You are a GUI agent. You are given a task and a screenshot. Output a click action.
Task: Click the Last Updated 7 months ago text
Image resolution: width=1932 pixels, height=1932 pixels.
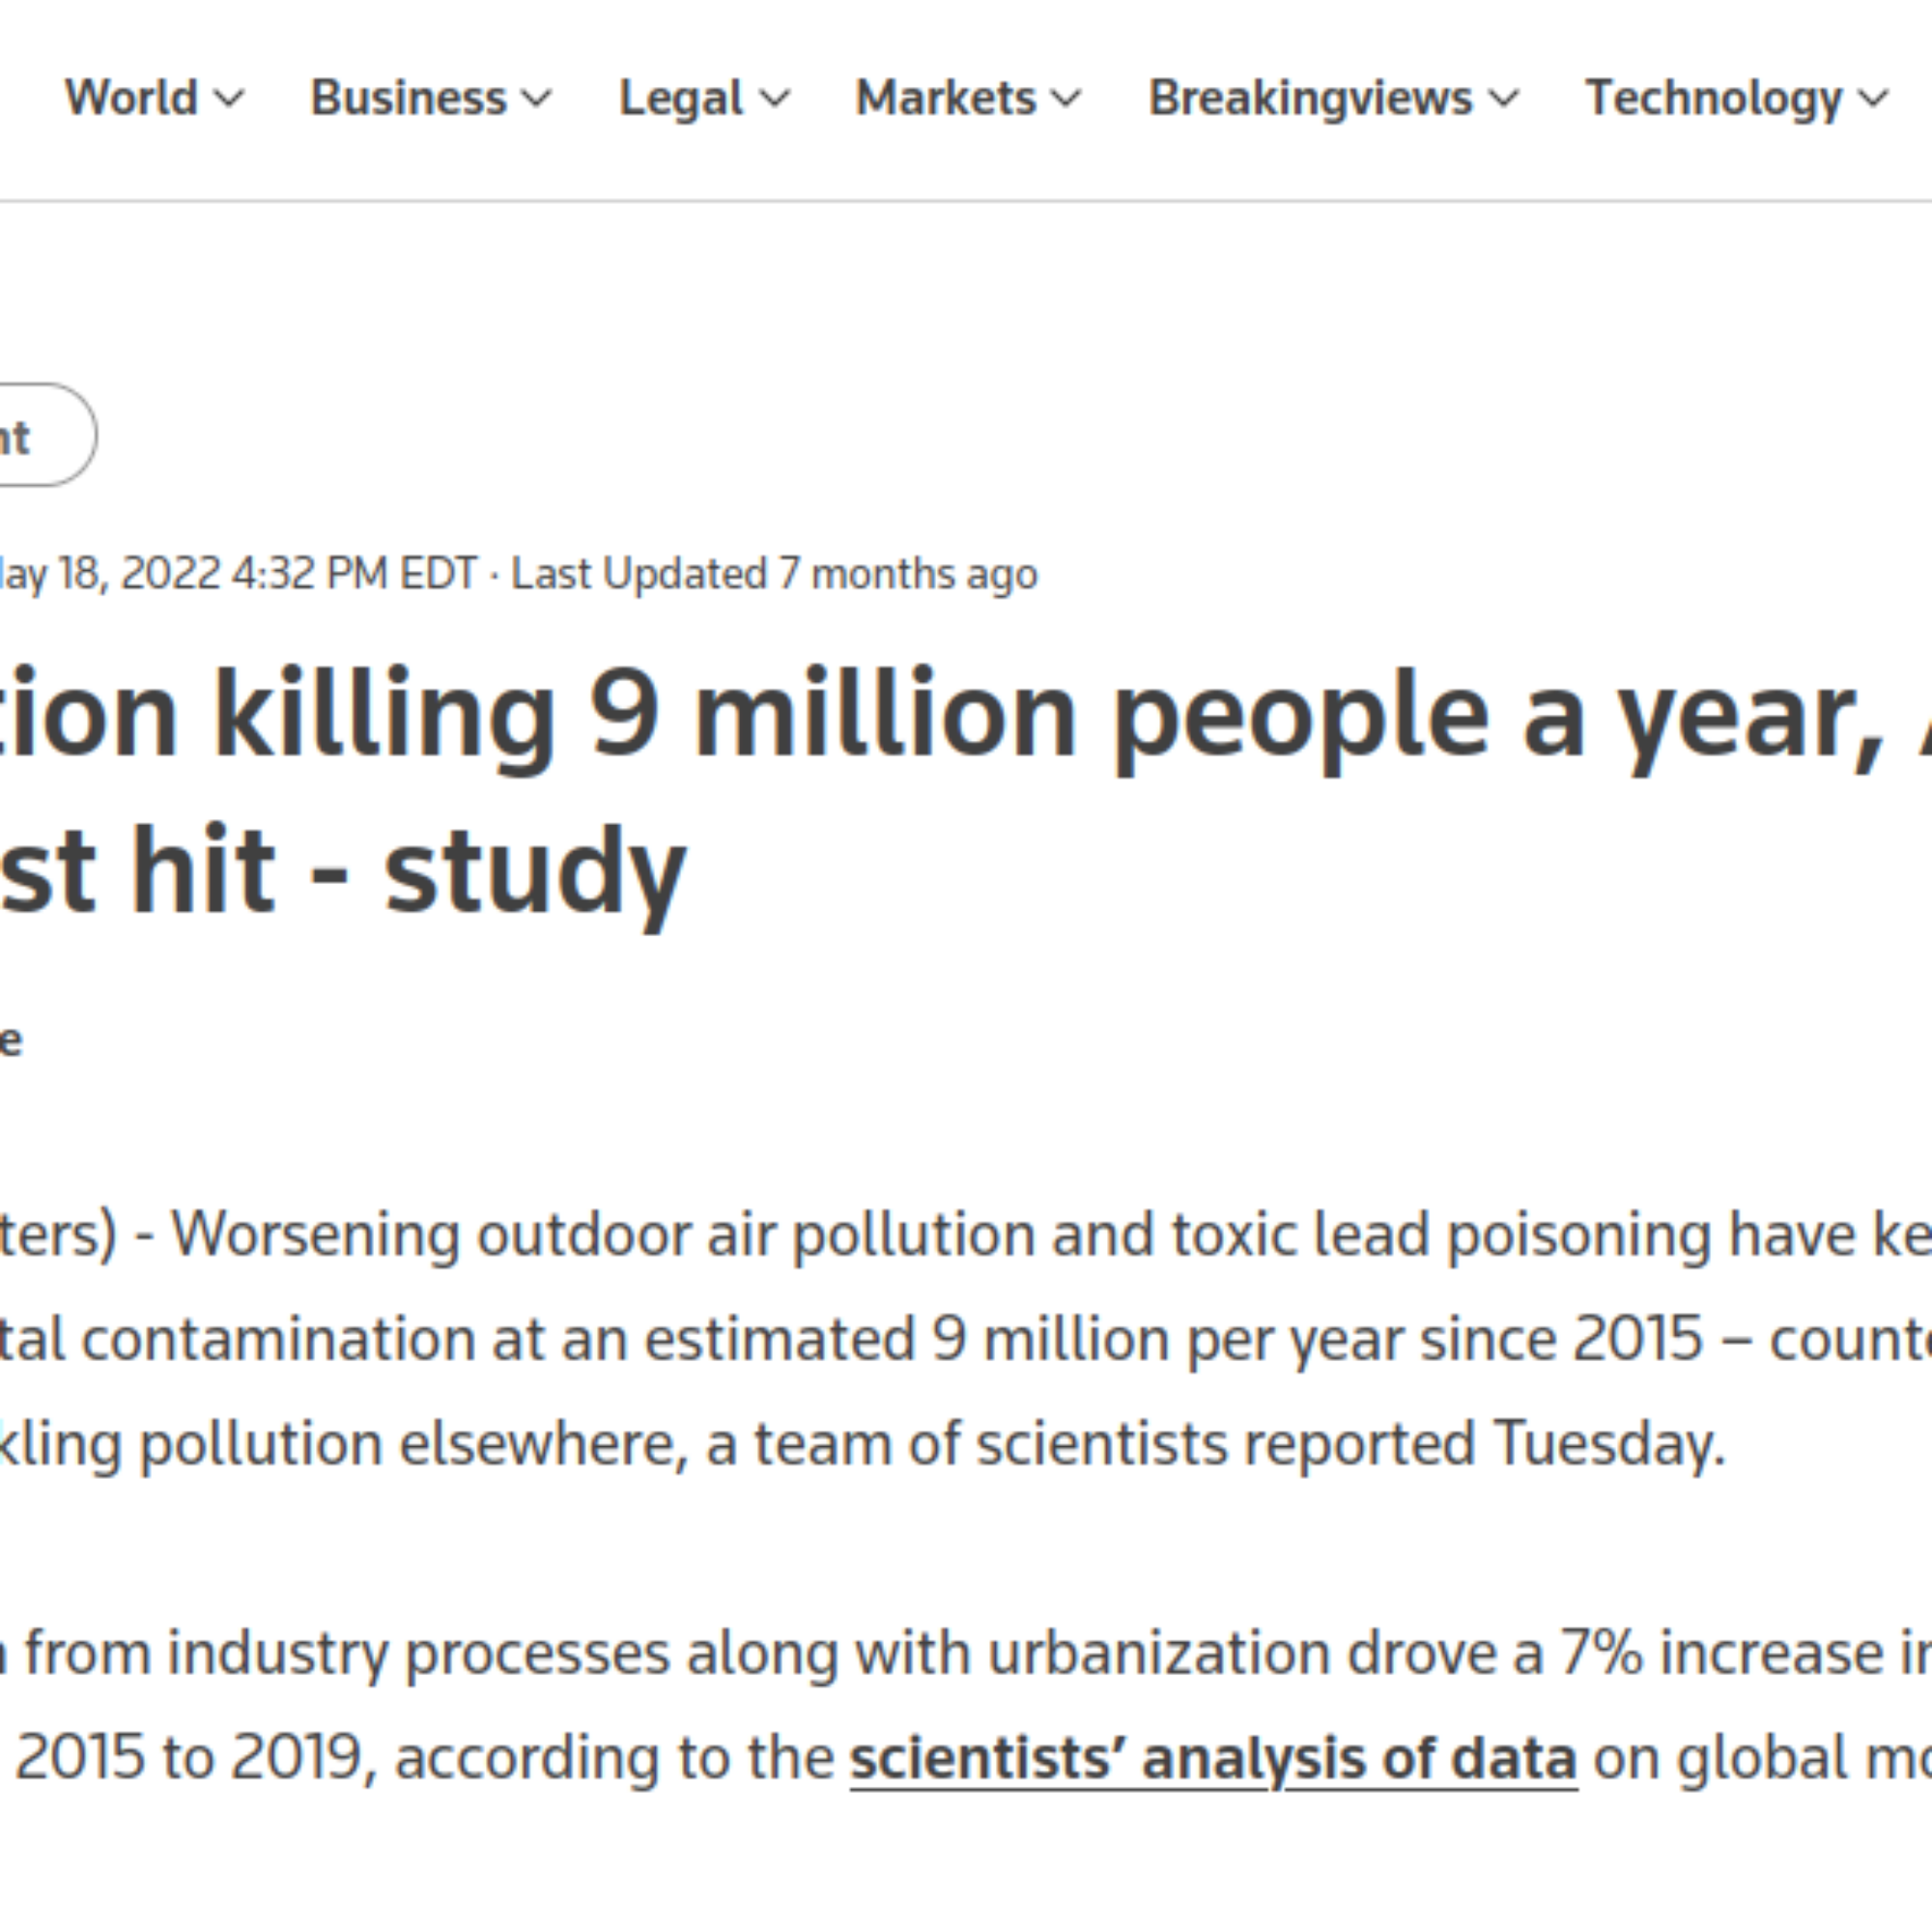[x=774, y=574]
